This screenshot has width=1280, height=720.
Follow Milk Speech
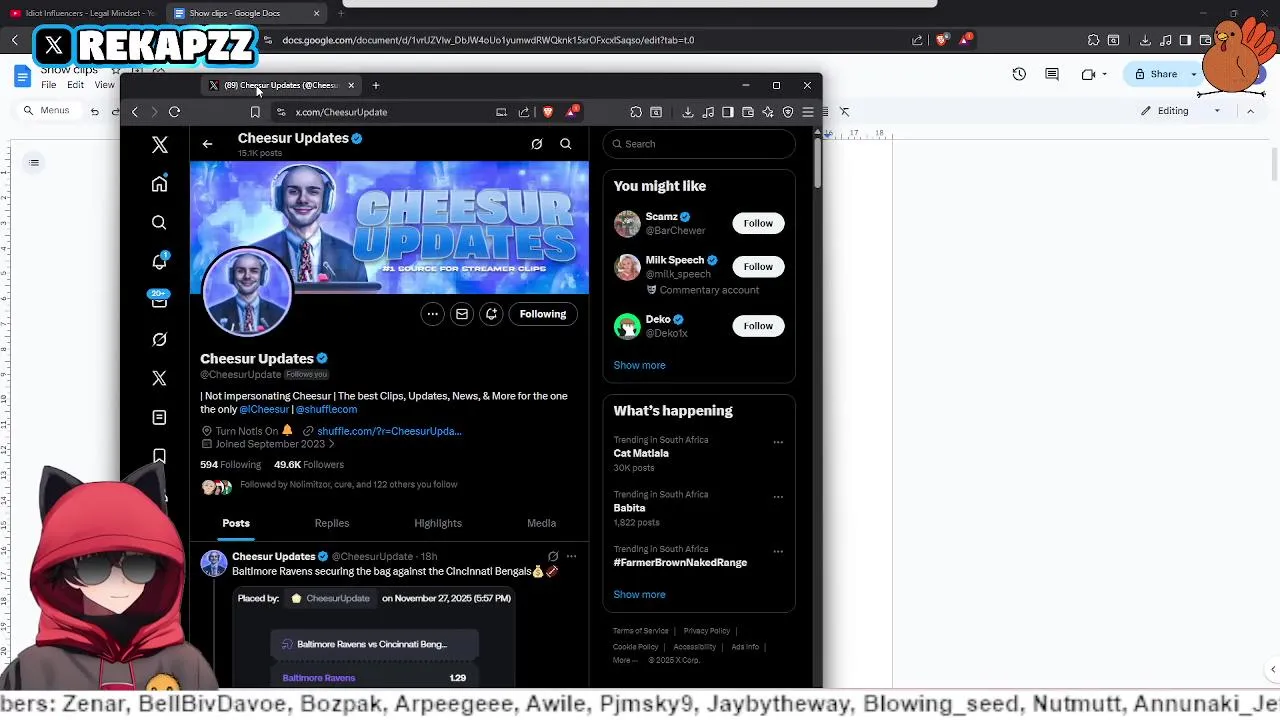pos(758,267)
